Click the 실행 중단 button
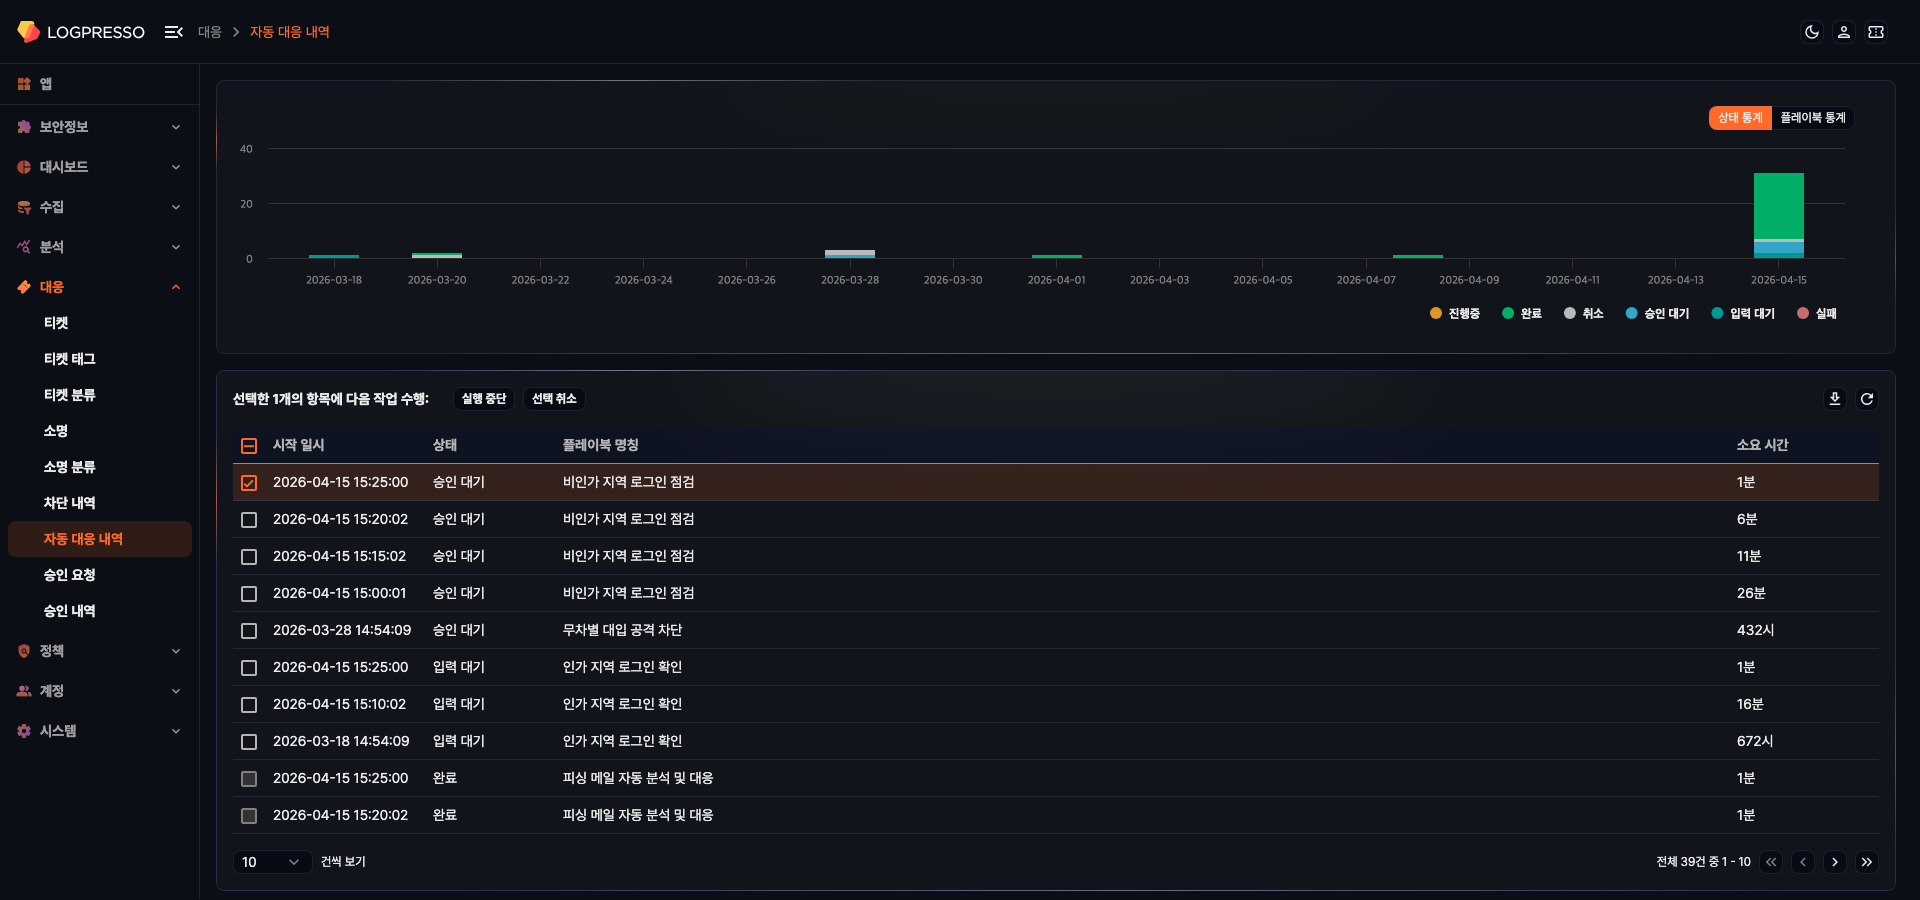Screen dimensions: 1920x900 coord(483,399)
